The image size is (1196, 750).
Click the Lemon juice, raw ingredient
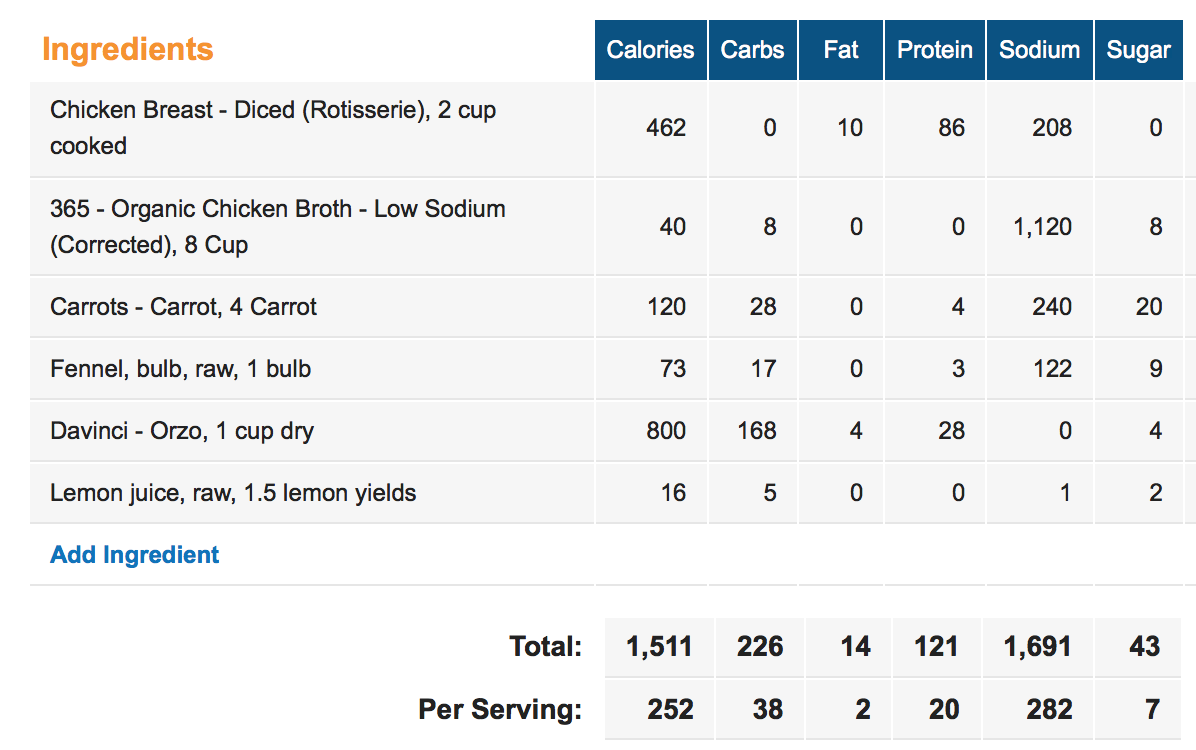pos(233,493)
